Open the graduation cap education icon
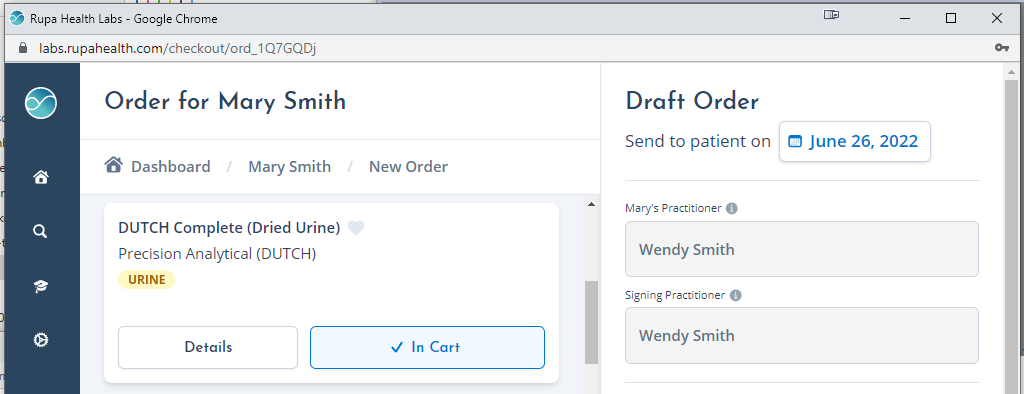 40,286
